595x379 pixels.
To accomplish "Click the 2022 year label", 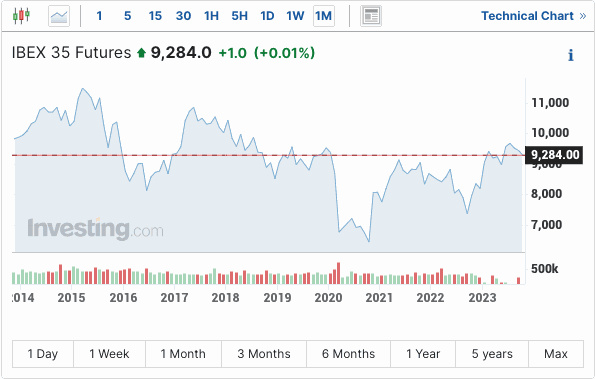I will [430, 298].
